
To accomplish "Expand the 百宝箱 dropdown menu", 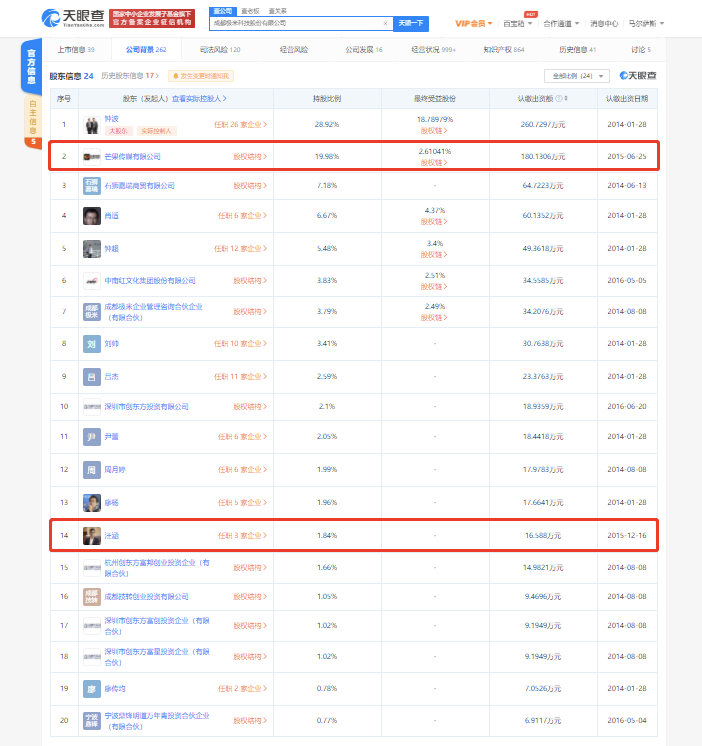I will pyautogui.click(x=517, y=23).
